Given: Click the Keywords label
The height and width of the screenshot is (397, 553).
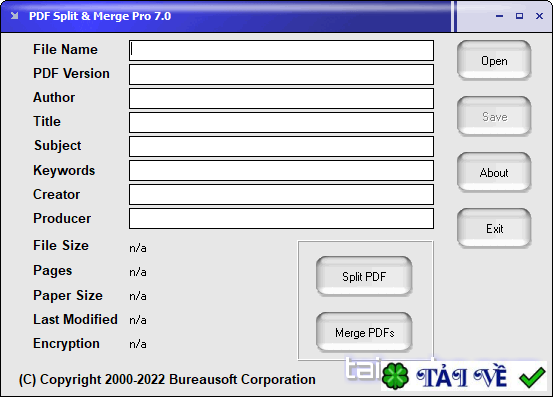Looking at the screenshot, I should 64,171.
